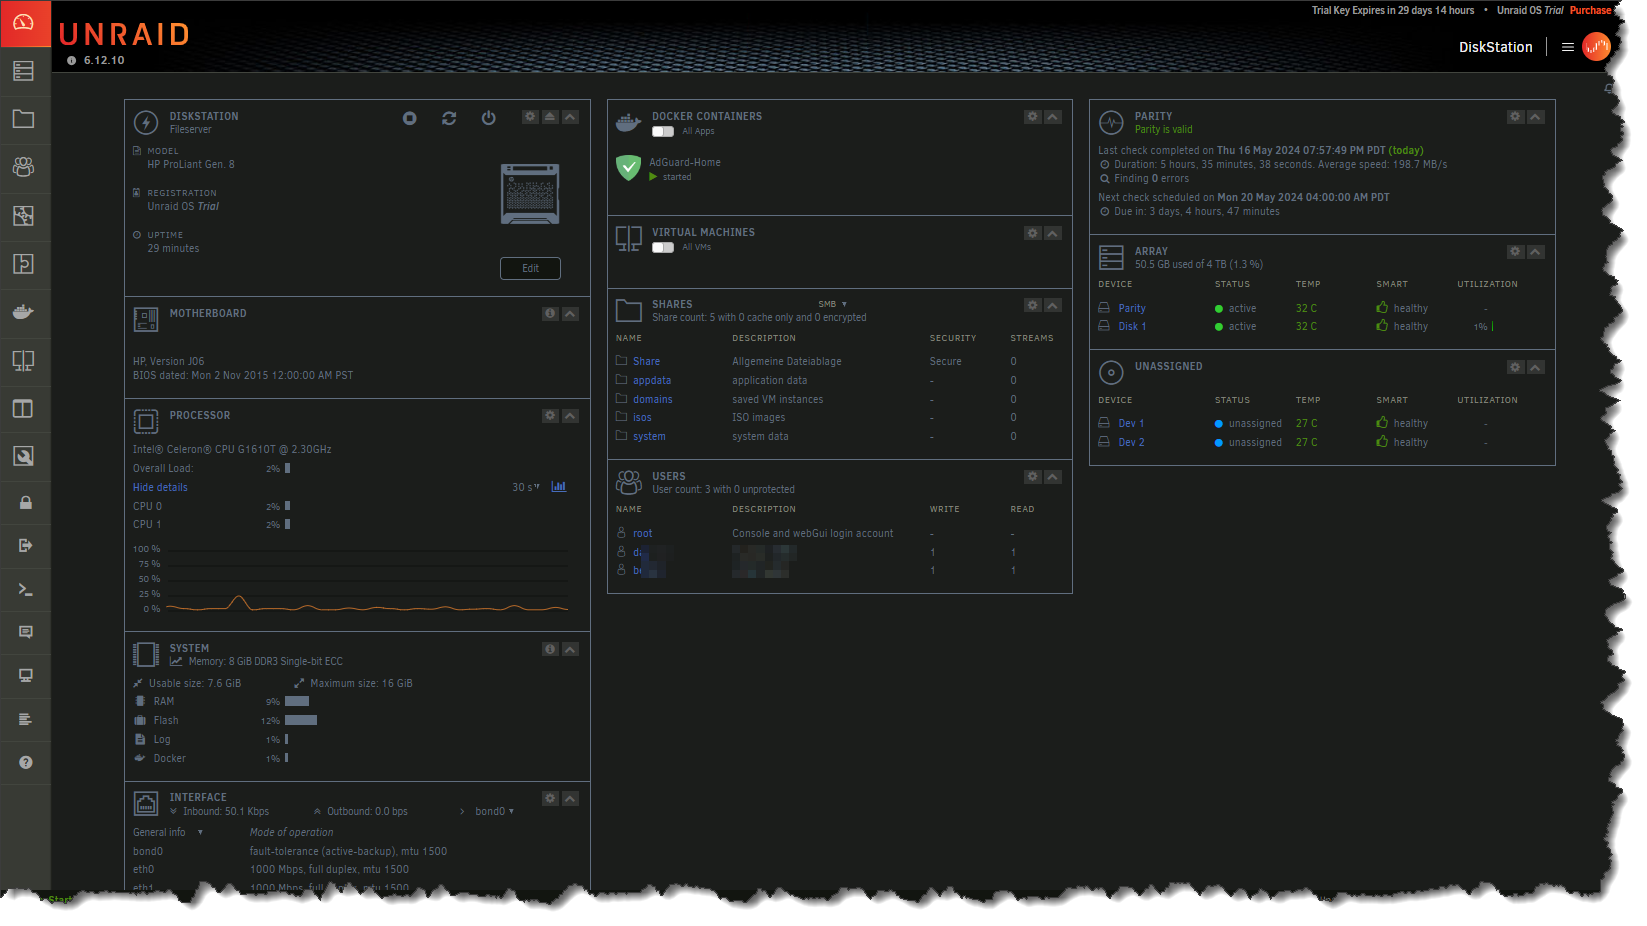Open the Main array page in sidebar
This screenshot has width=1647, height=926.
click(x=24, y=71)
